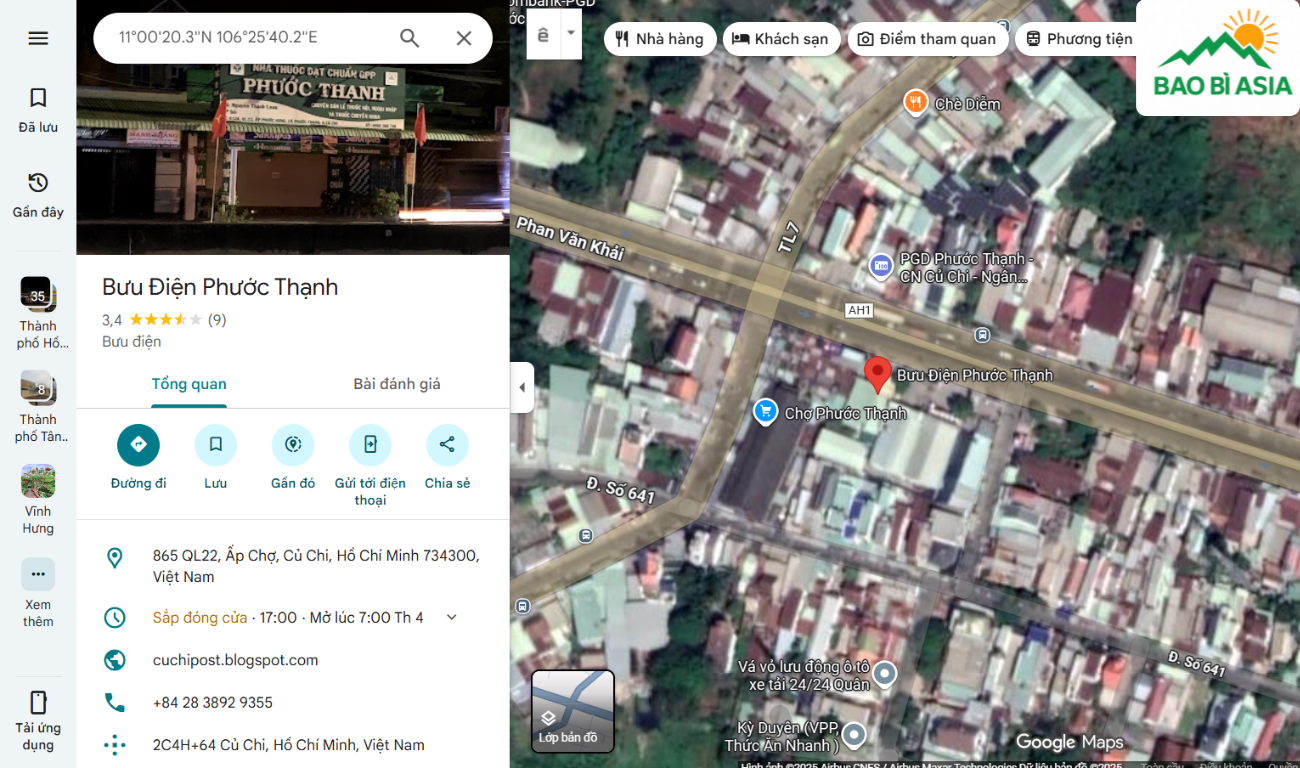
Task: Clear the search box with X
Action: [464, 38]
